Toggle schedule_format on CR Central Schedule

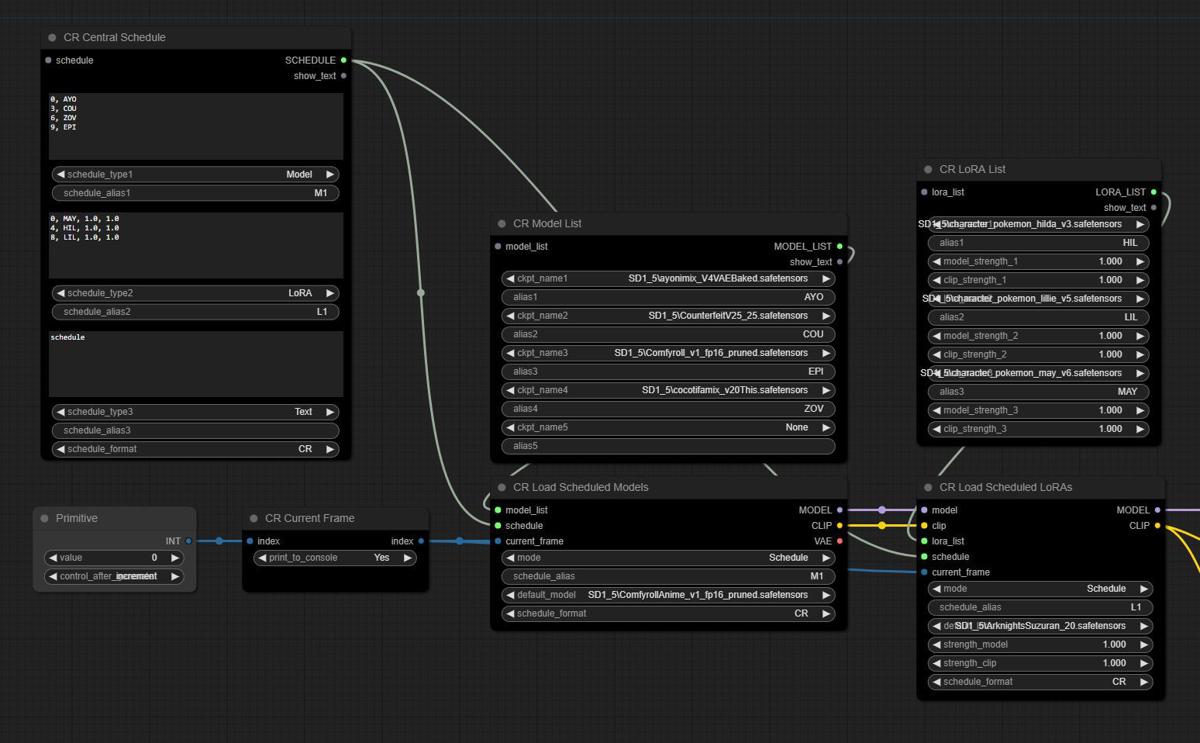[195, 449]
